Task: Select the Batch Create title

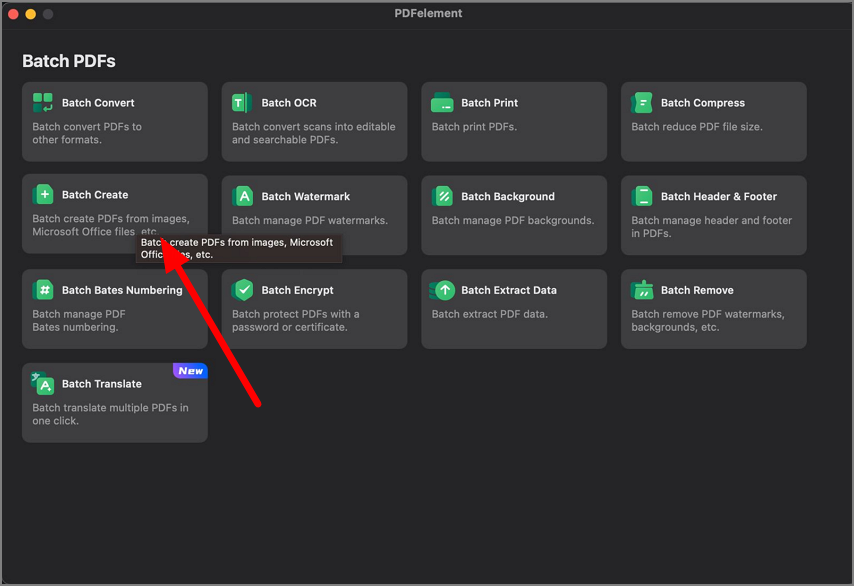Action: click(x=95, y=195)
